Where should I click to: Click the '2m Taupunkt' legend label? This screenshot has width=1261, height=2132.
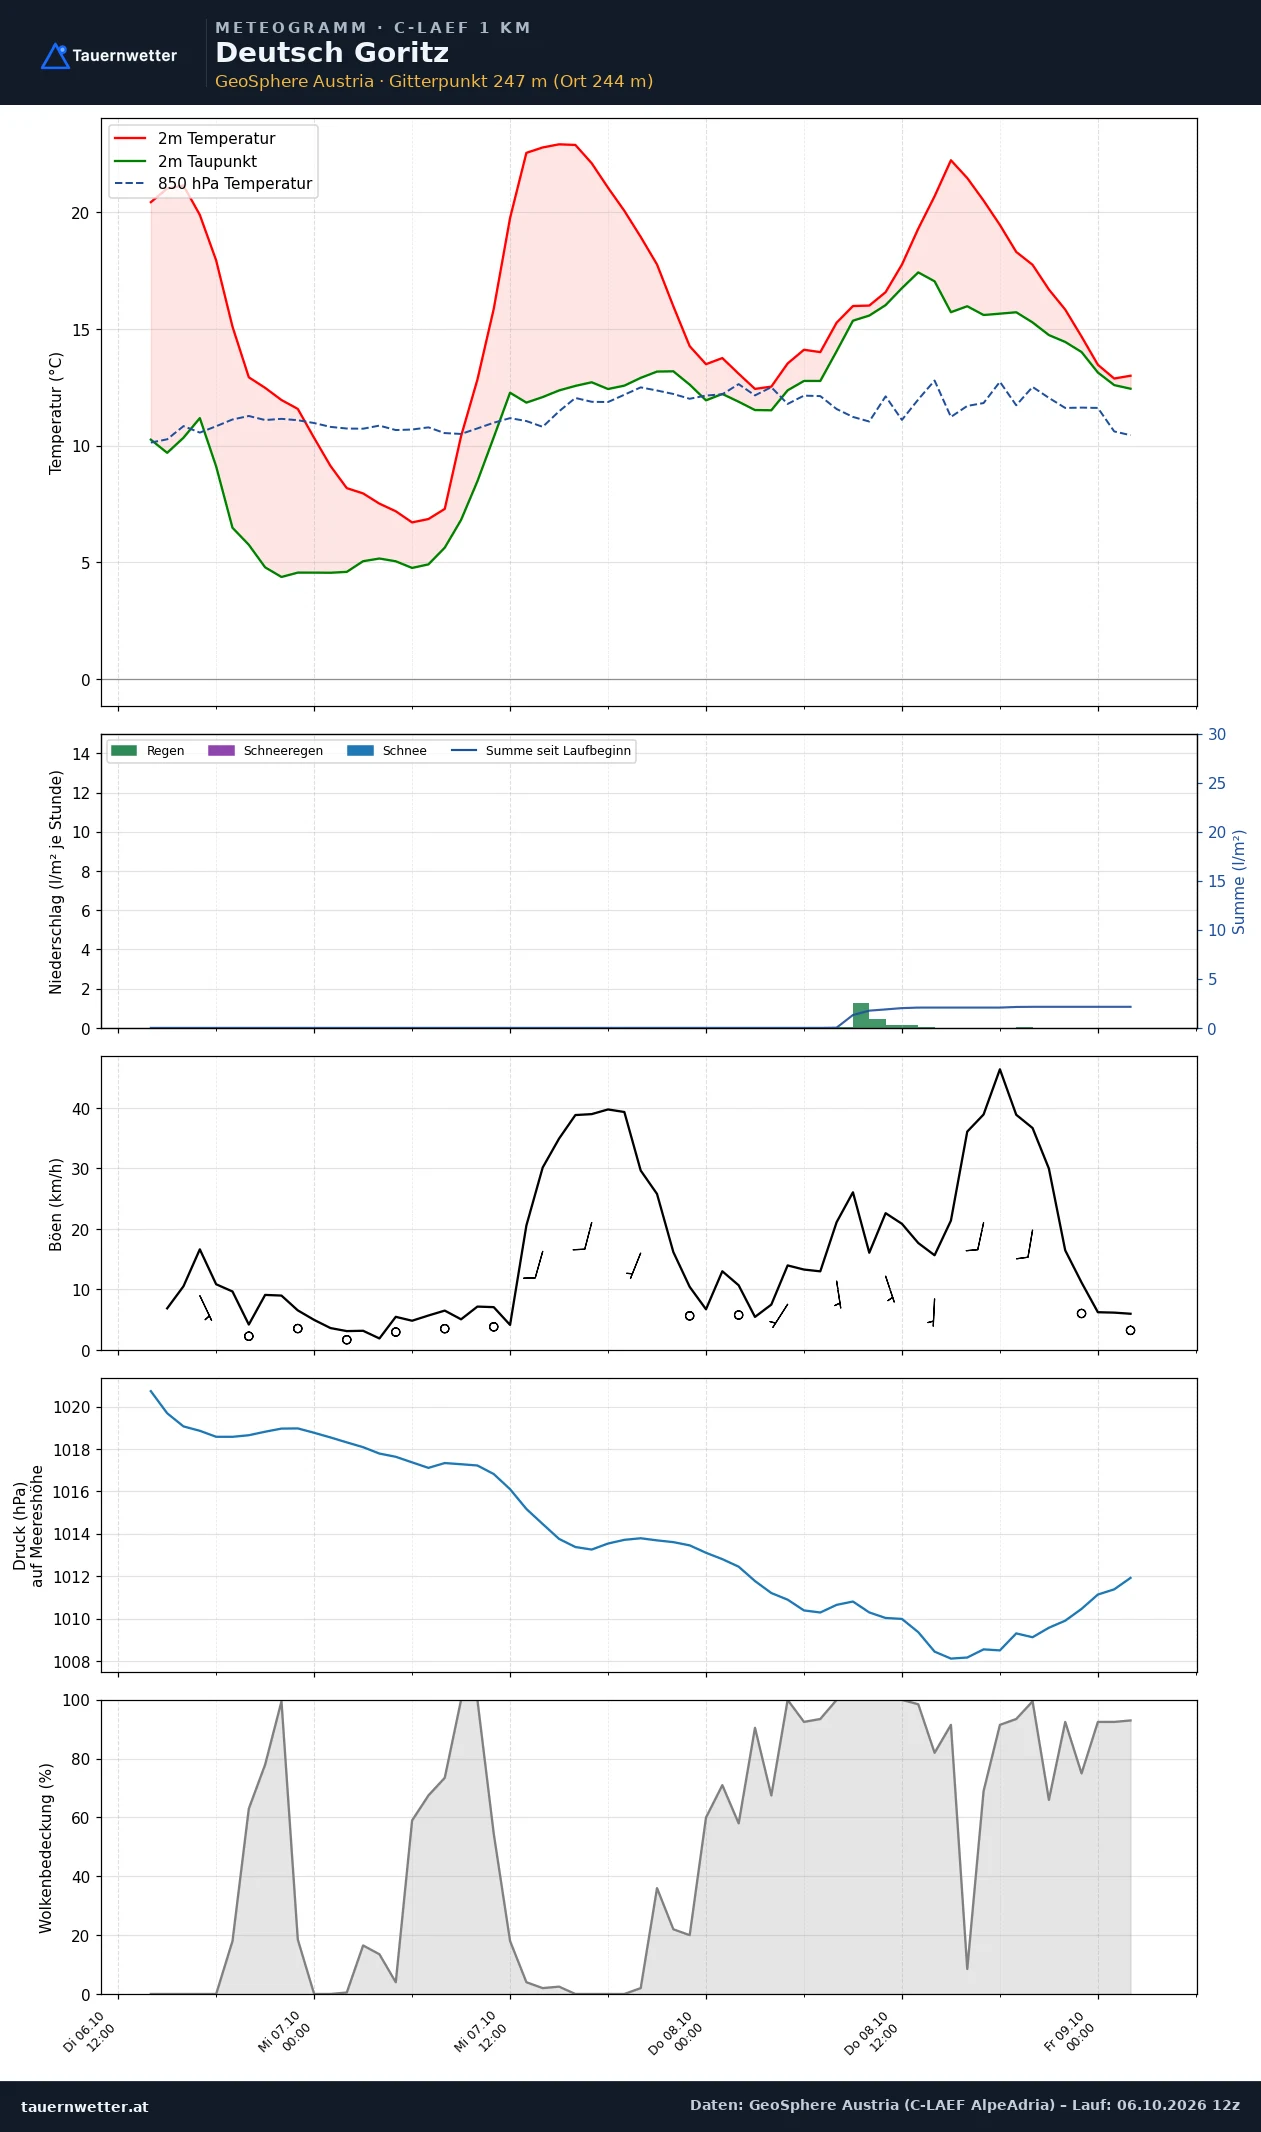(x=207, y=161)
